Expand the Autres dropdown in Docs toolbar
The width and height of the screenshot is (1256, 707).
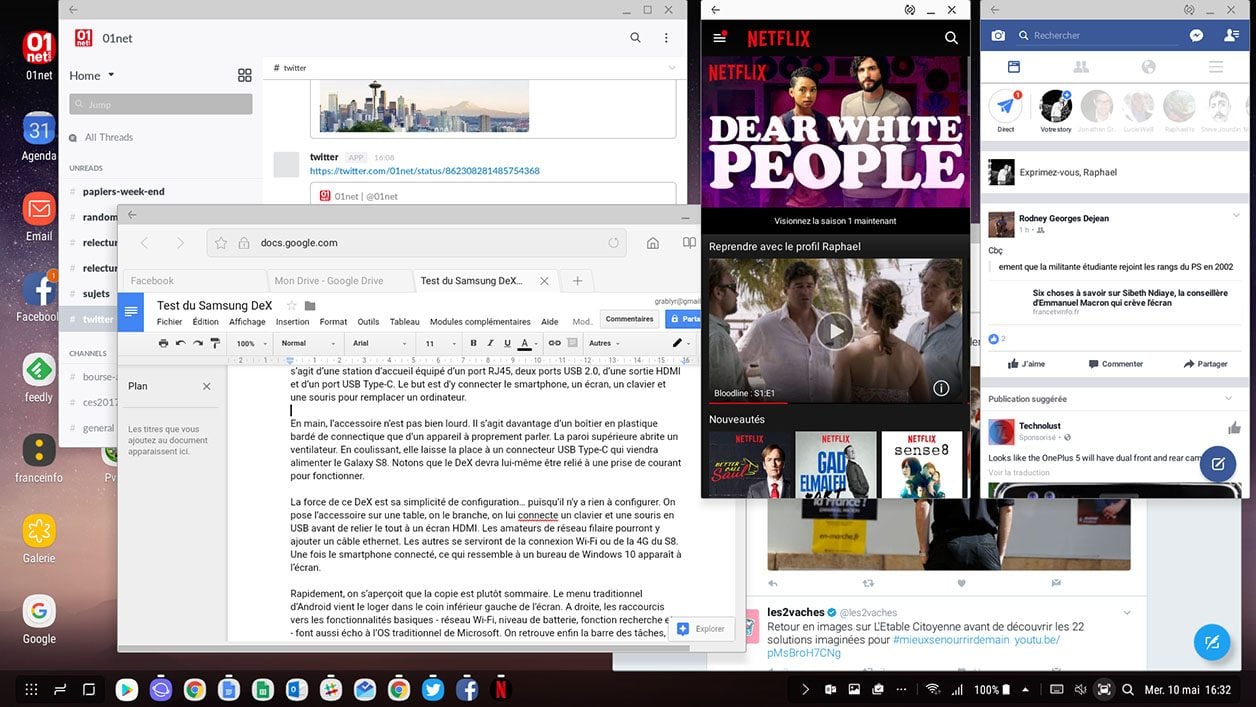(x=604, y=343)
